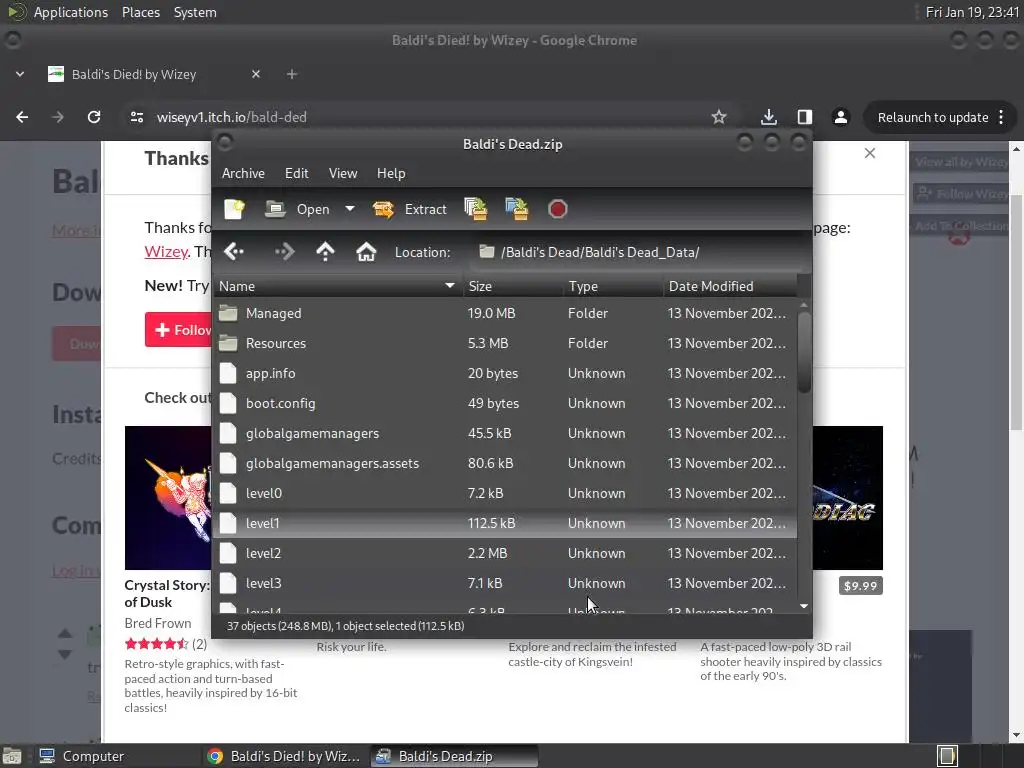Open the Help menu in archive manager
The image size is (1024, 768).
pyautogui.click(x=391, y=173)
